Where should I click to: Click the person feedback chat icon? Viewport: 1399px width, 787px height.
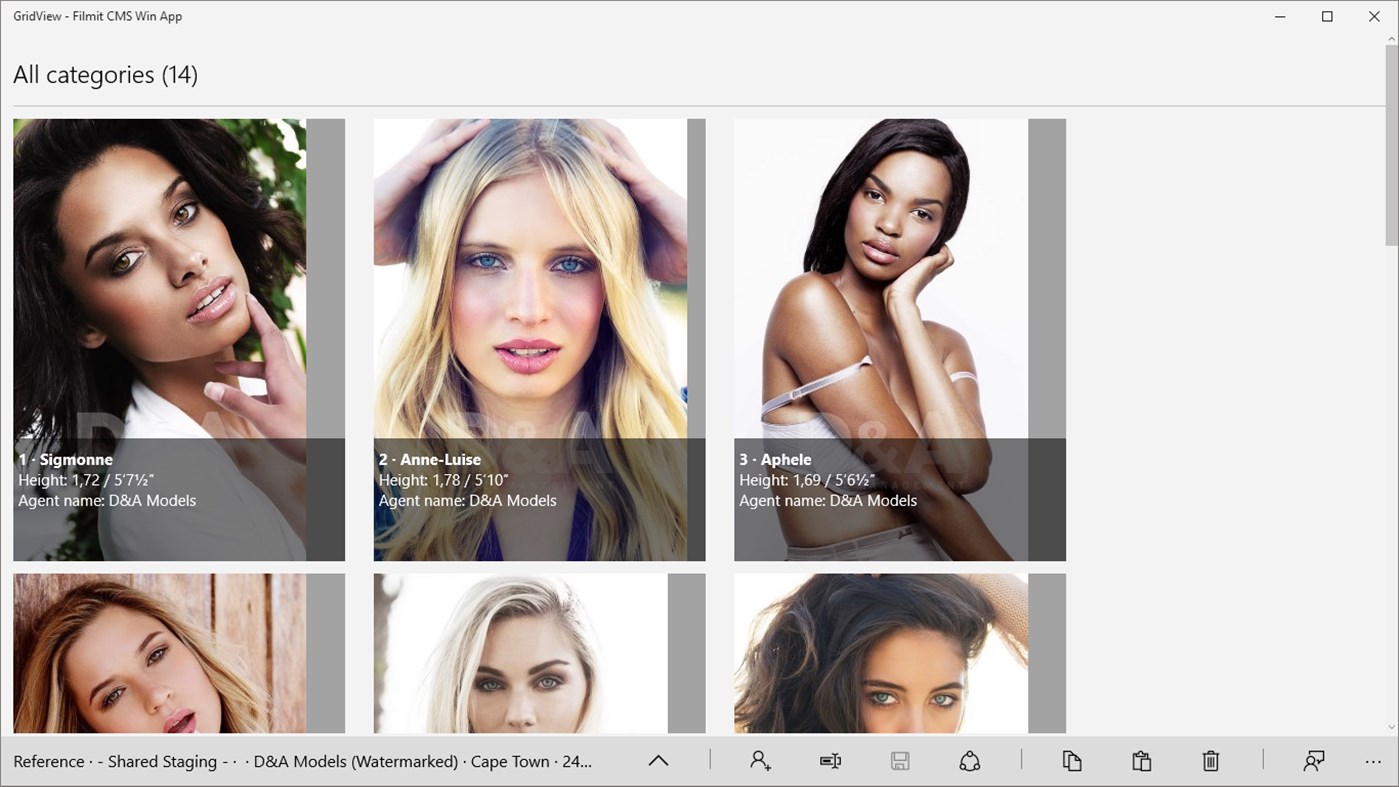(x=1314, y=761)
